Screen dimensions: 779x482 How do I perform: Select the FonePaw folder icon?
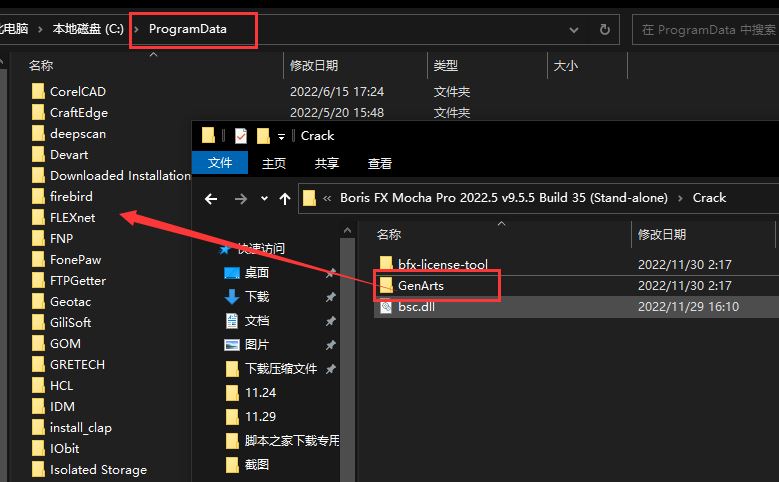coord(38,259)
